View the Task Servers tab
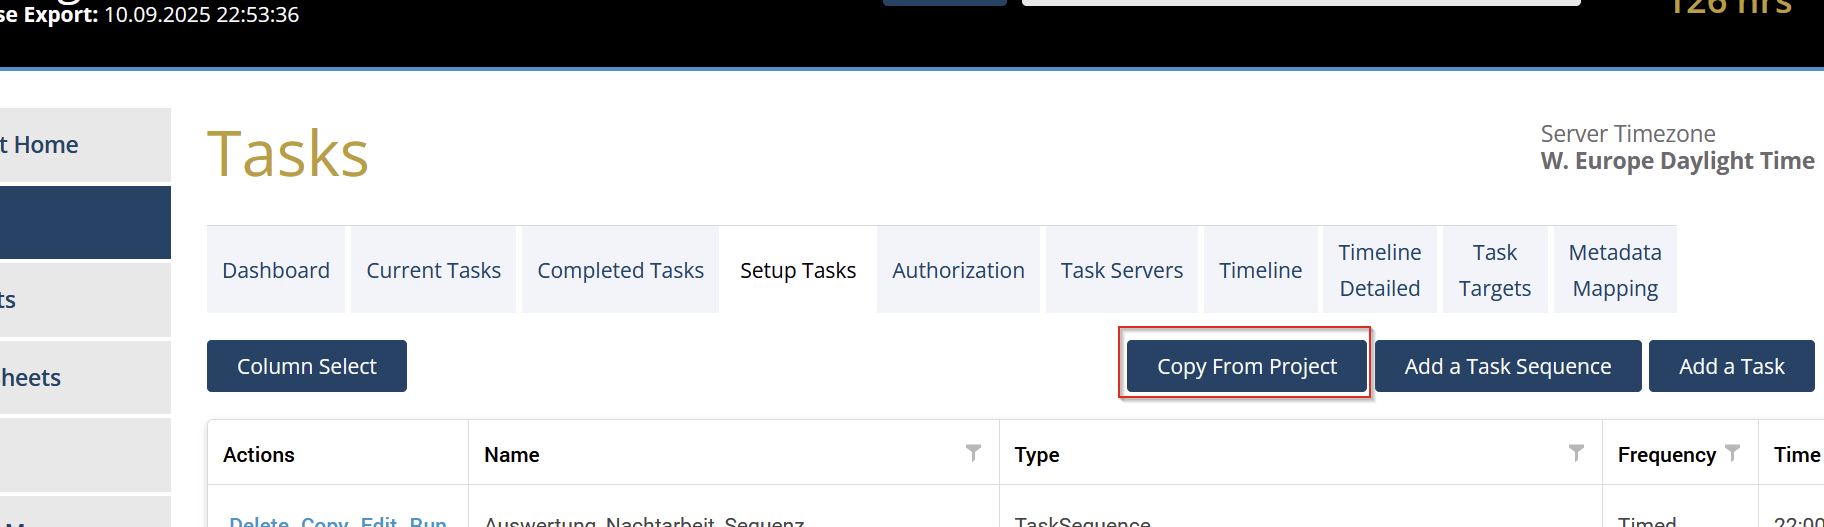 pos(1121,270)
